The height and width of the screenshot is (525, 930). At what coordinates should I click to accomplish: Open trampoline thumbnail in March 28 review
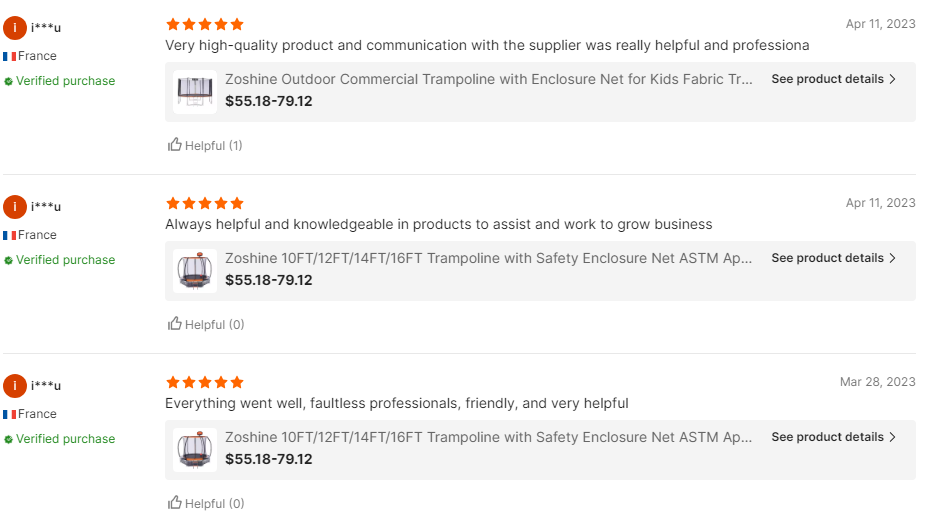pyautogui.click(x=195, y=450)
